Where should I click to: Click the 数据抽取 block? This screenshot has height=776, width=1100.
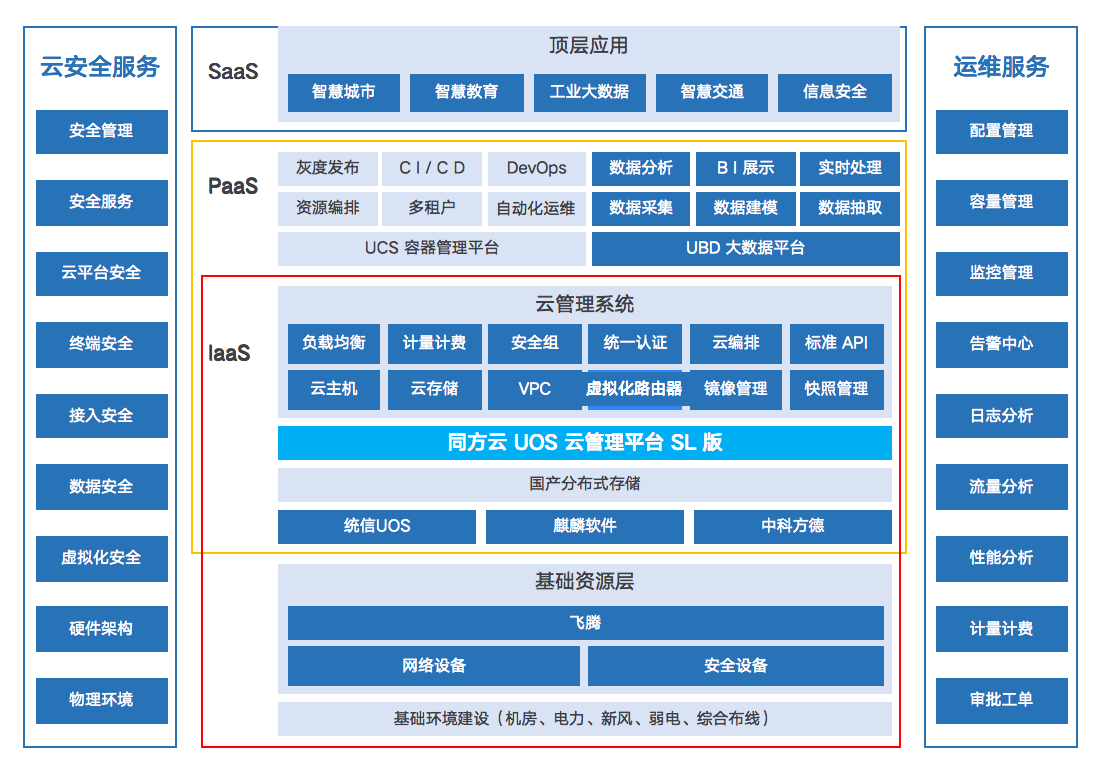point(850,208)
